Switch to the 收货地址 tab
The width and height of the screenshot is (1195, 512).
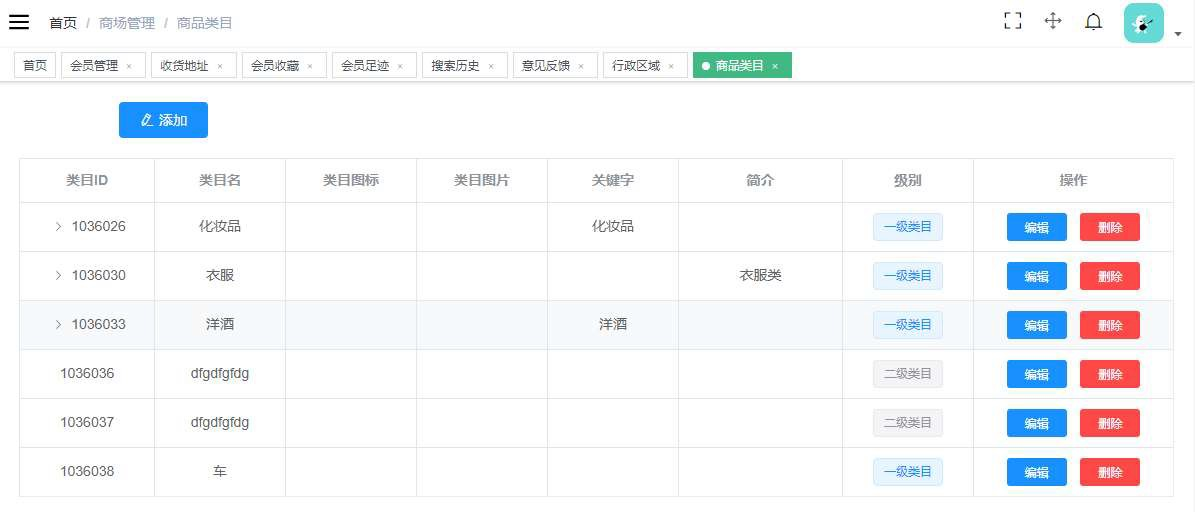(185, 66)
